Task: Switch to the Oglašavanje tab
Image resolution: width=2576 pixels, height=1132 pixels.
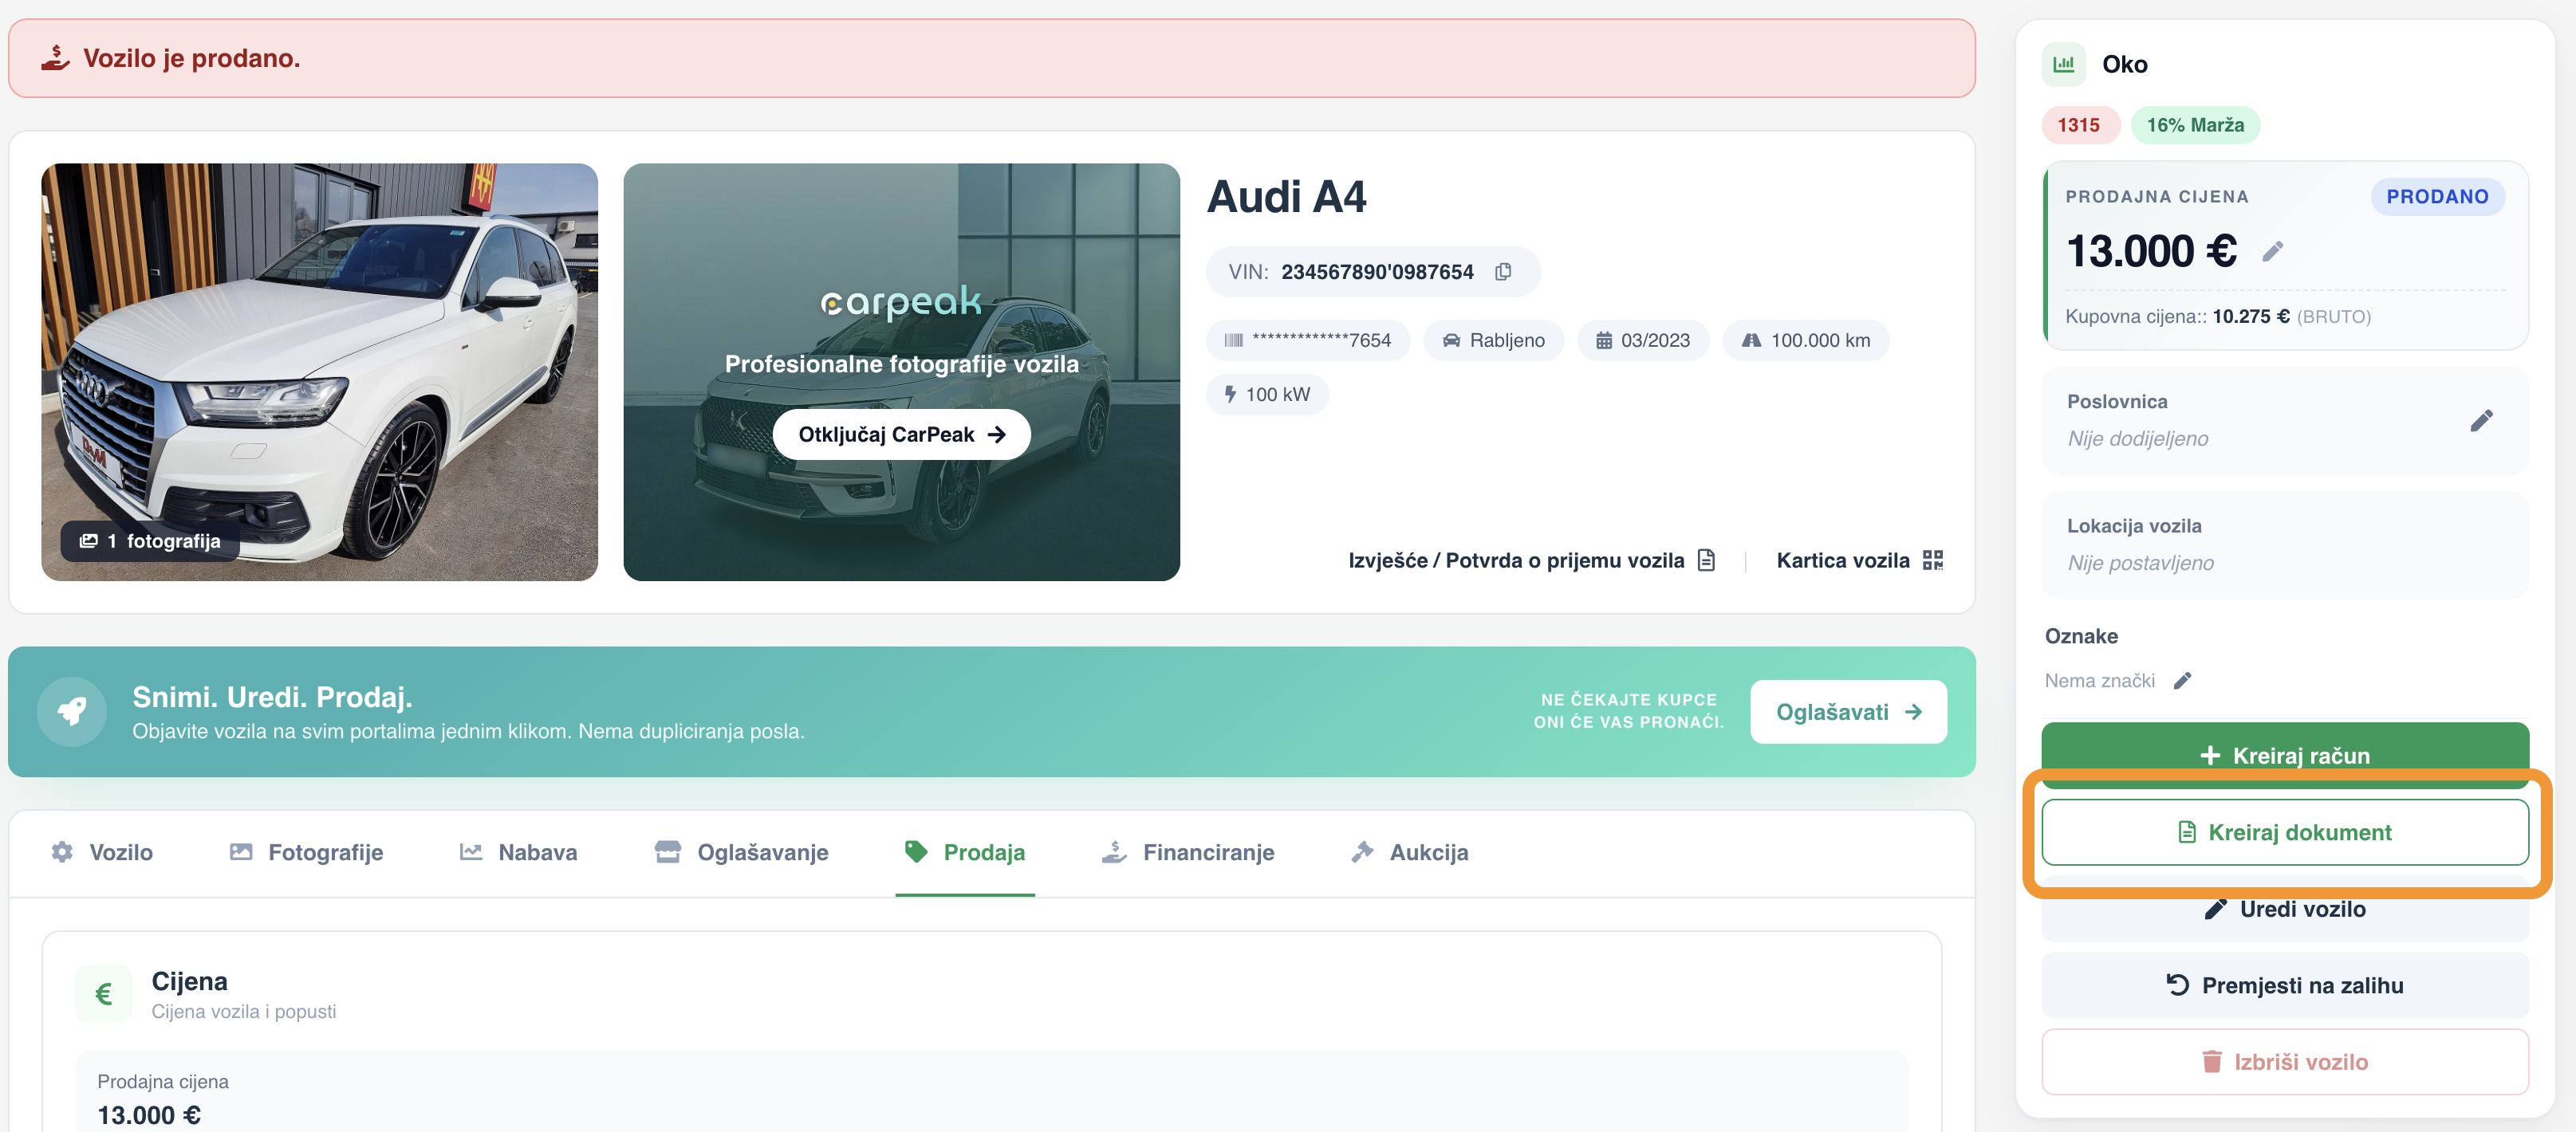Action: (742, 852)
